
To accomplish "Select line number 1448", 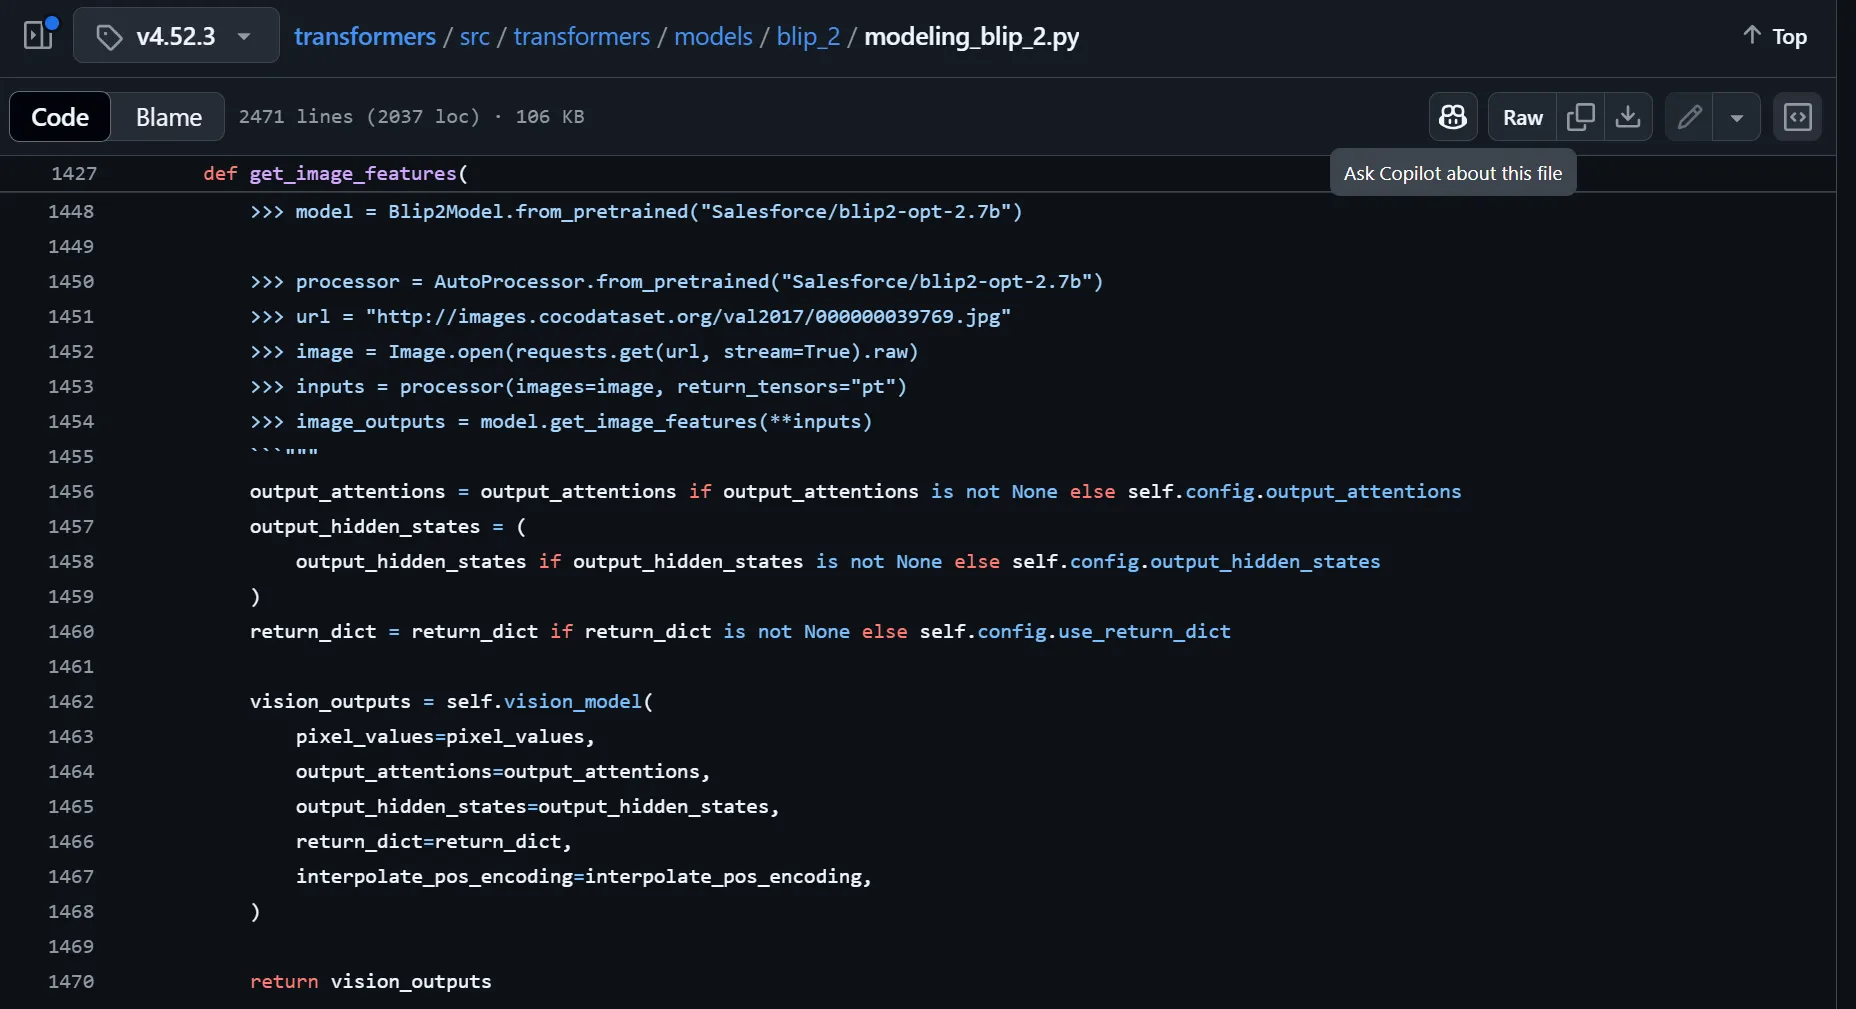I will pyautogui.click(x=71, y=211).
